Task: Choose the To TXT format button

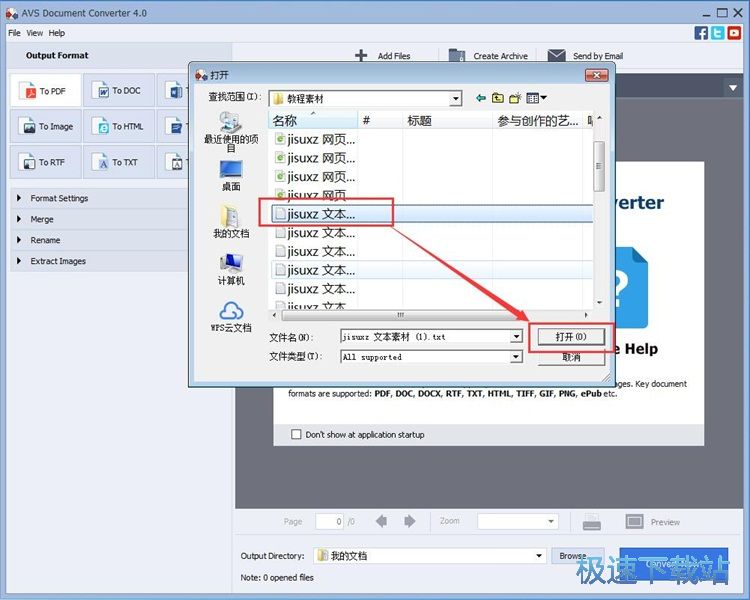Action: pos(118,162)
